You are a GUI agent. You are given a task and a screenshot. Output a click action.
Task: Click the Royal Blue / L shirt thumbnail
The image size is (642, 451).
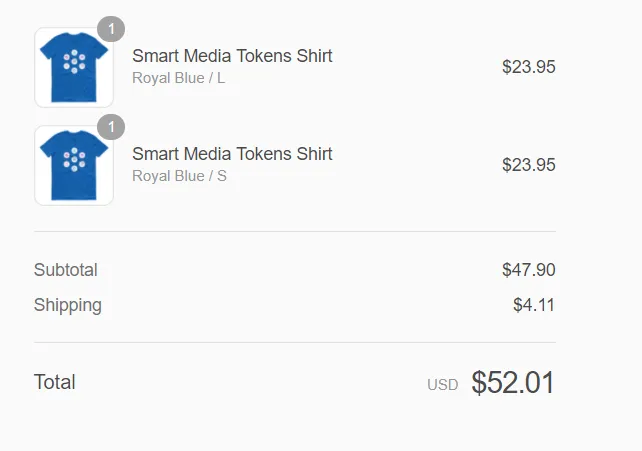[x=74, y=68]
